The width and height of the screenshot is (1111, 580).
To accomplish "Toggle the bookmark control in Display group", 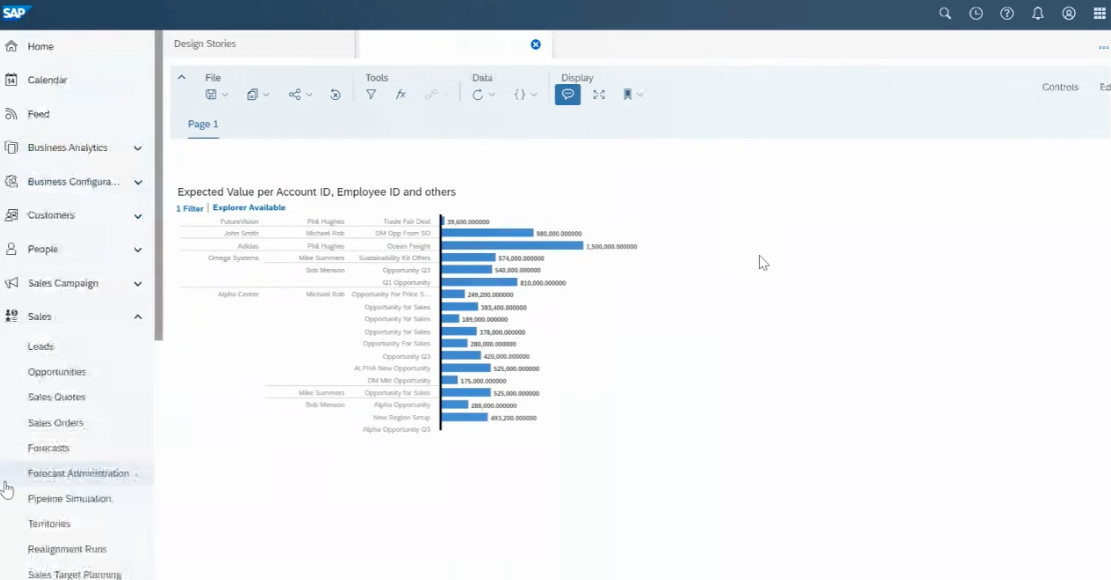I will (627, 93).
